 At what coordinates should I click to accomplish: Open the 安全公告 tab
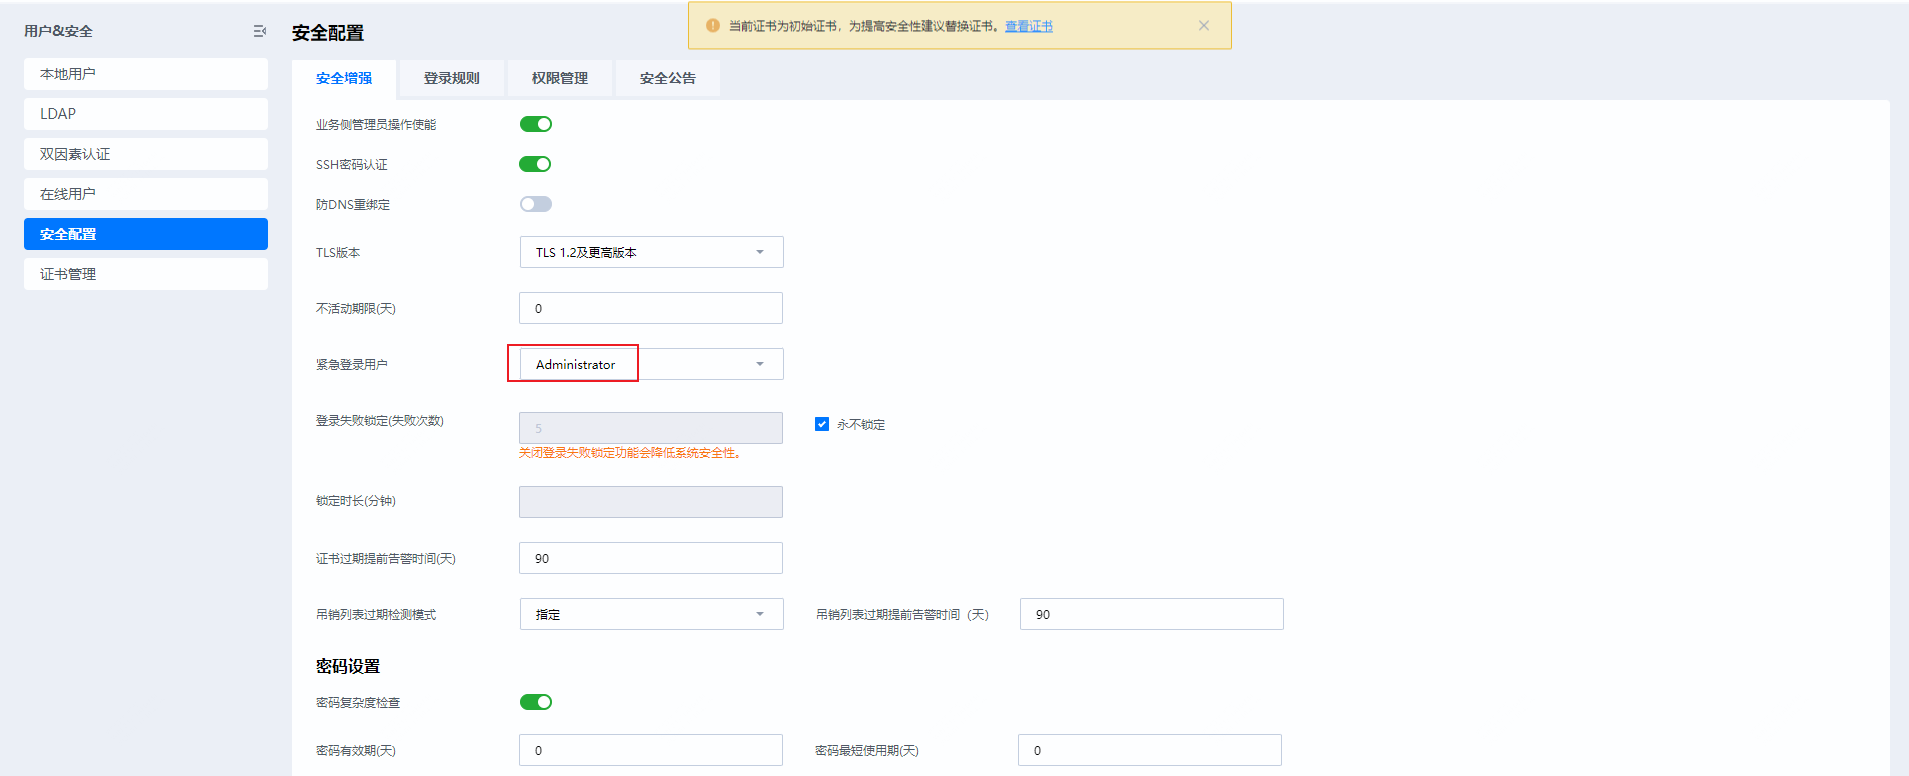click(667, 78)
